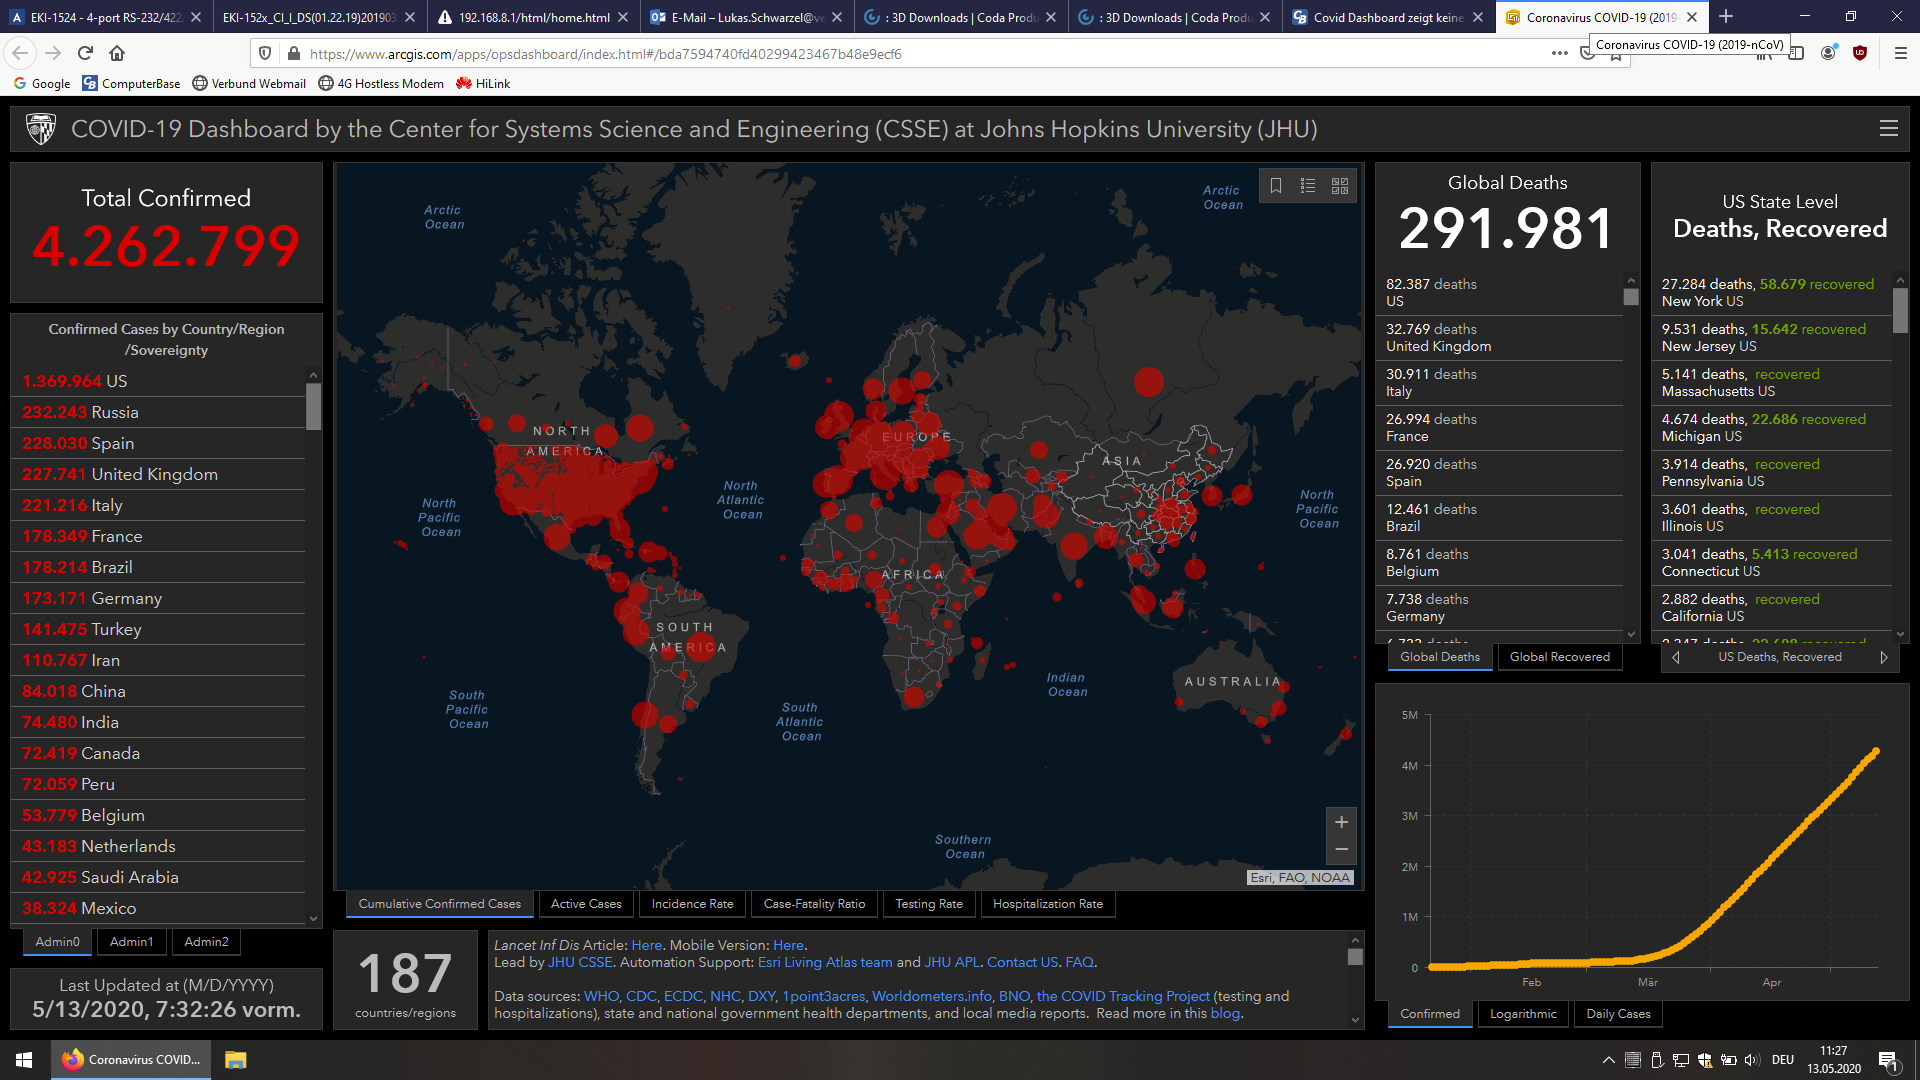Open the Esri Living Atlas team link
This screenshot has height=1080, width=1920.
[824, 962]
